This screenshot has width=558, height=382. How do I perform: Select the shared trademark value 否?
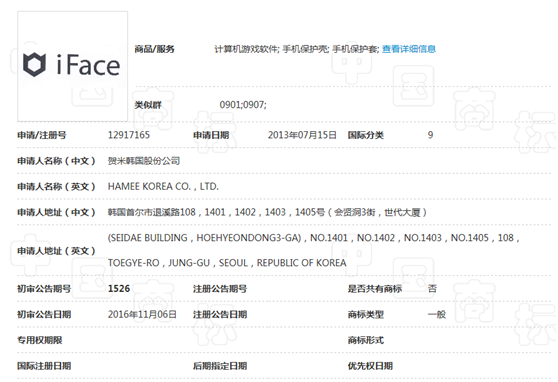[x=432, y=289]
